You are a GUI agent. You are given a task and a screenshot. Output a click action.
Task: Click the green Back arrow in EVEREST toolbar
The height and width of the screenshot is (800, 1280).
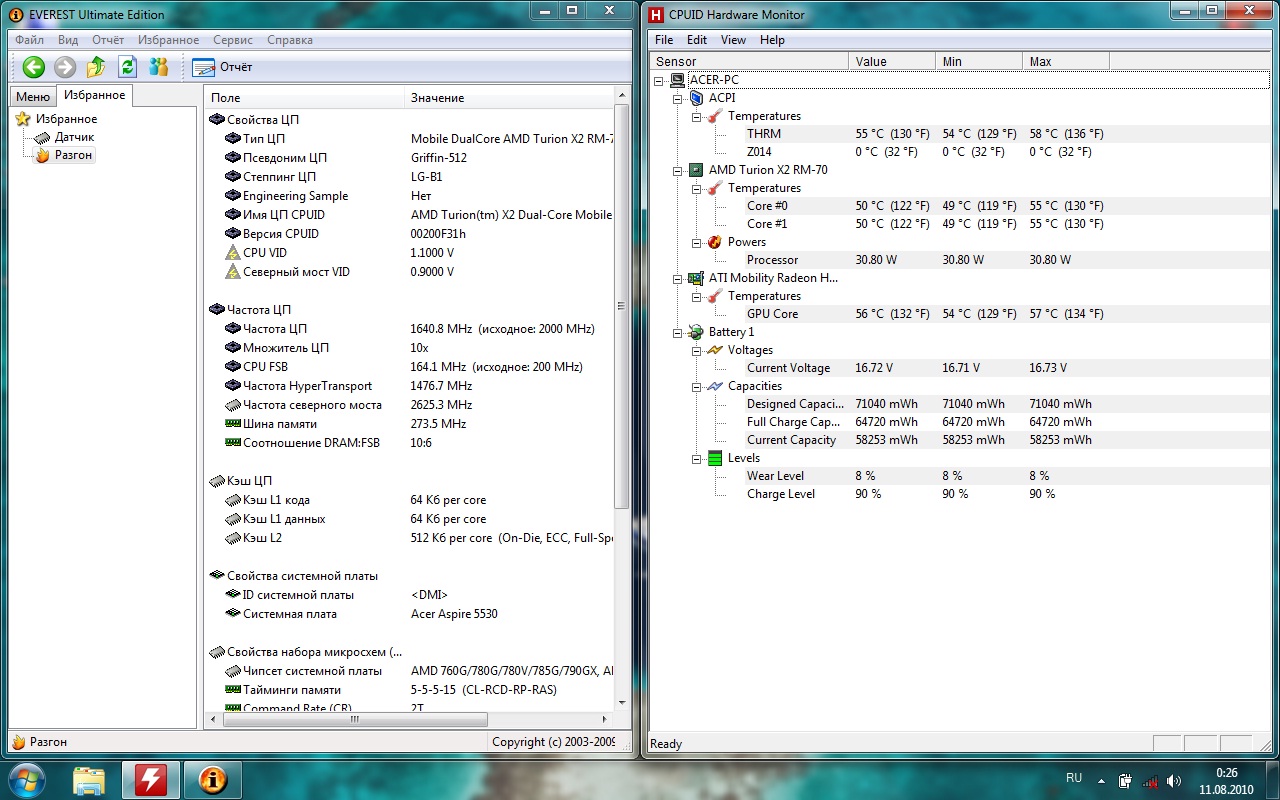click(34, 67)
